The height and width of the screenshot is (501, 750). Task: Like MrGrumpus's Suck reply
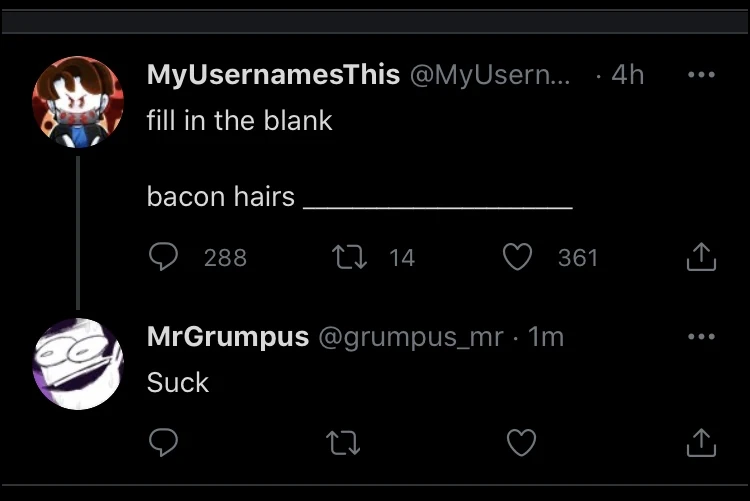(x=521, y=442)
